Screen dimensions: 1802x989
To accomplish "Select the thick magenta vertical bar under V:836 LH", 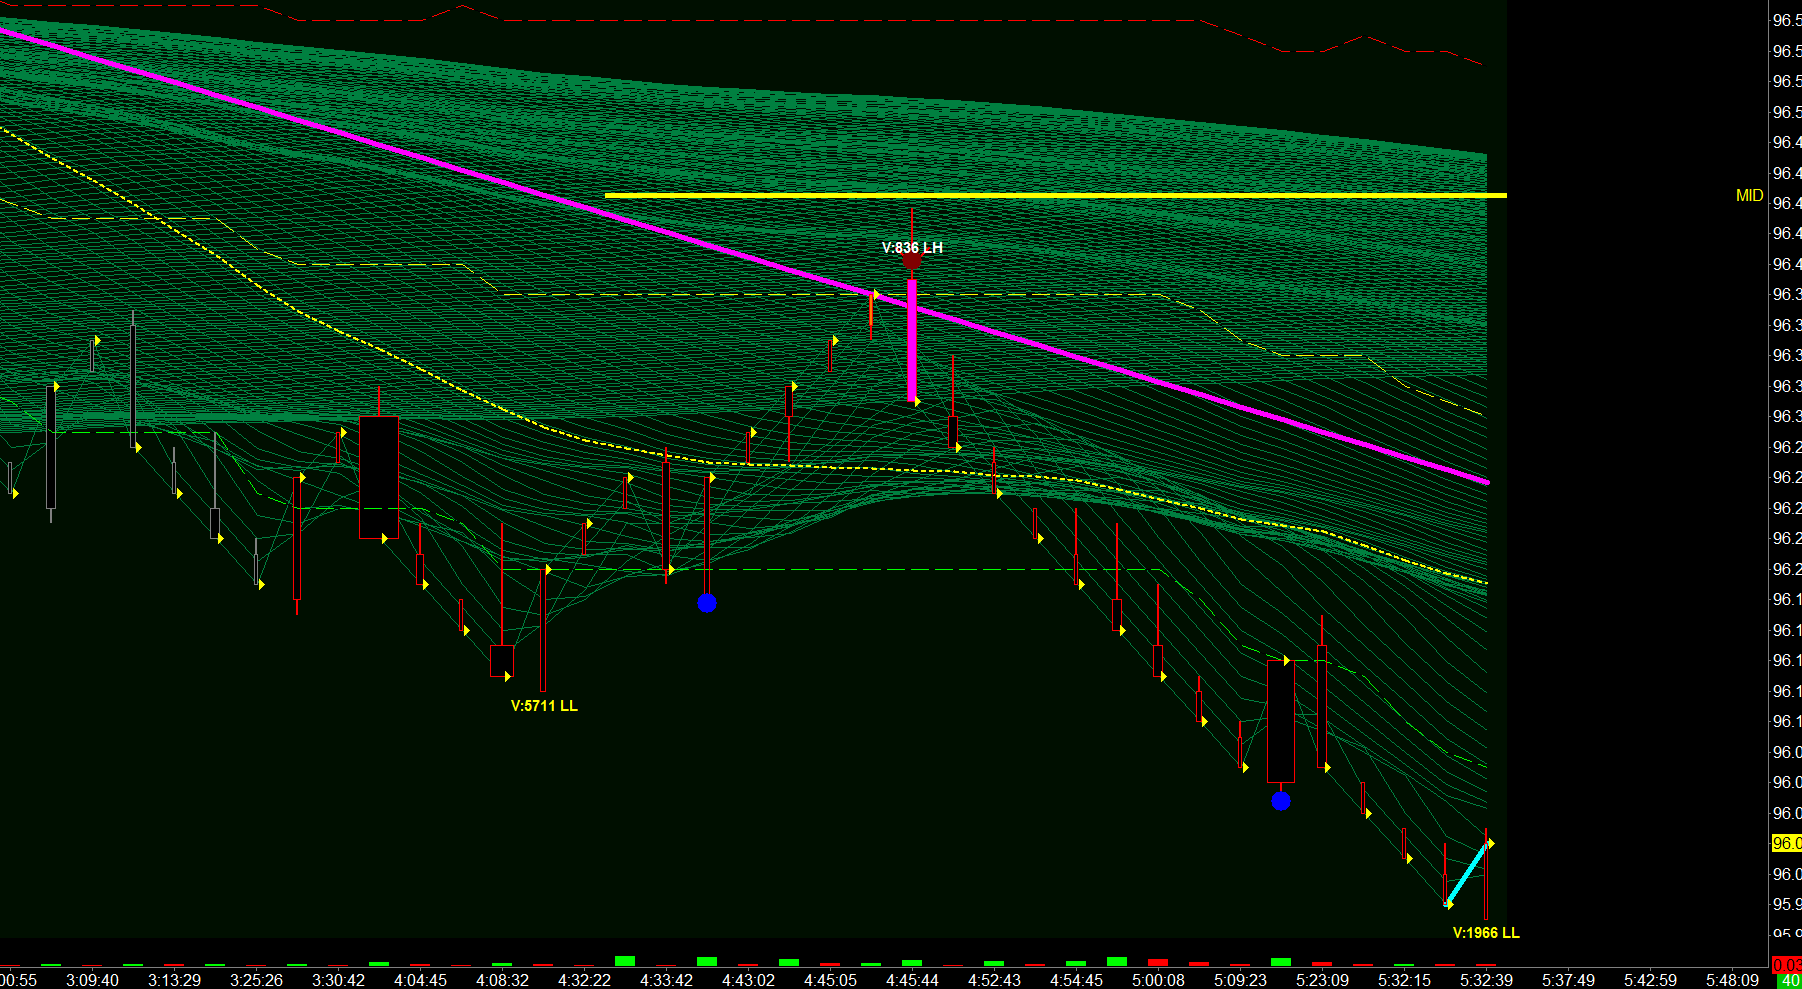I will pos(912,340).
